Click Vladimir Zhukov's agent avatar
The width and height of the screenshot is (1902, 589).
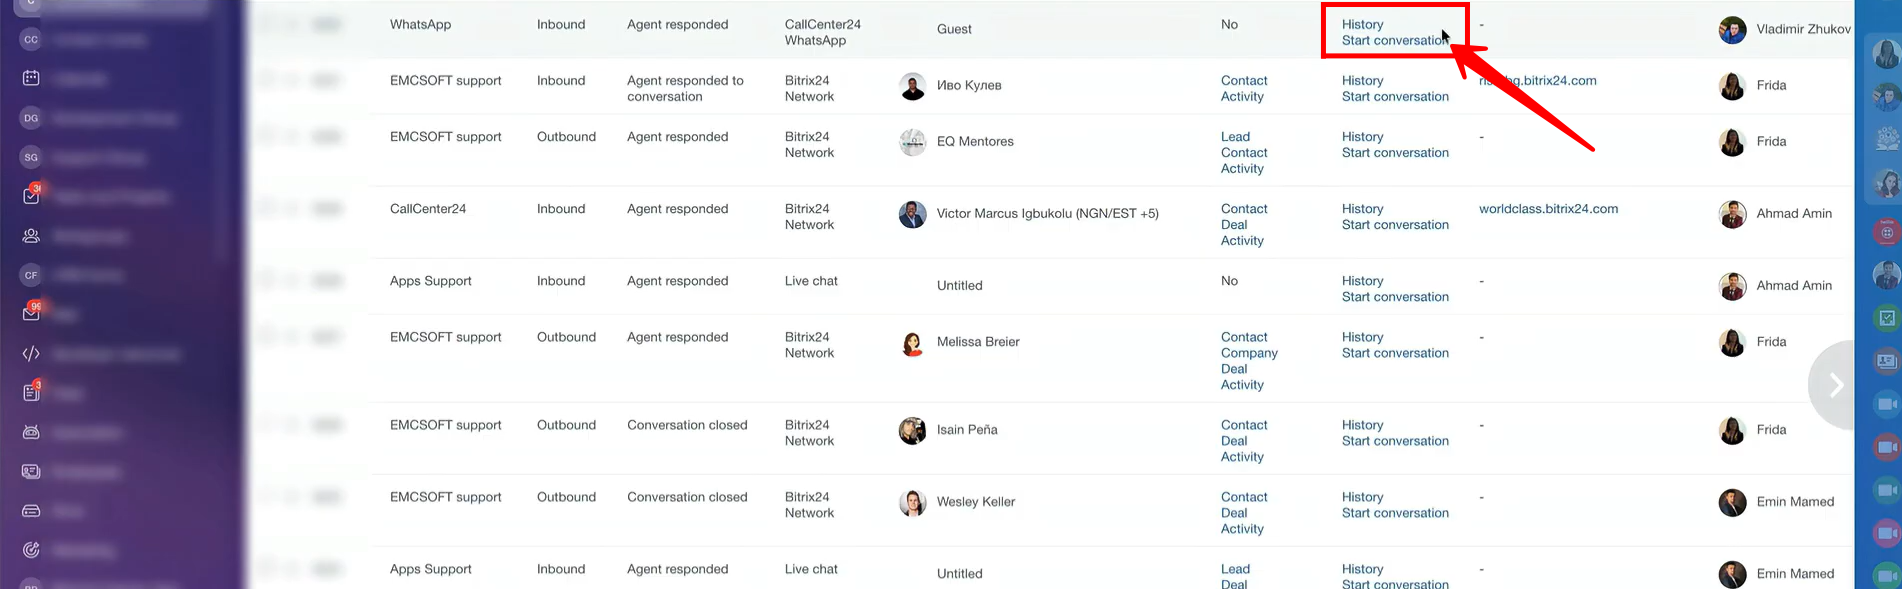coord(1732,30)
